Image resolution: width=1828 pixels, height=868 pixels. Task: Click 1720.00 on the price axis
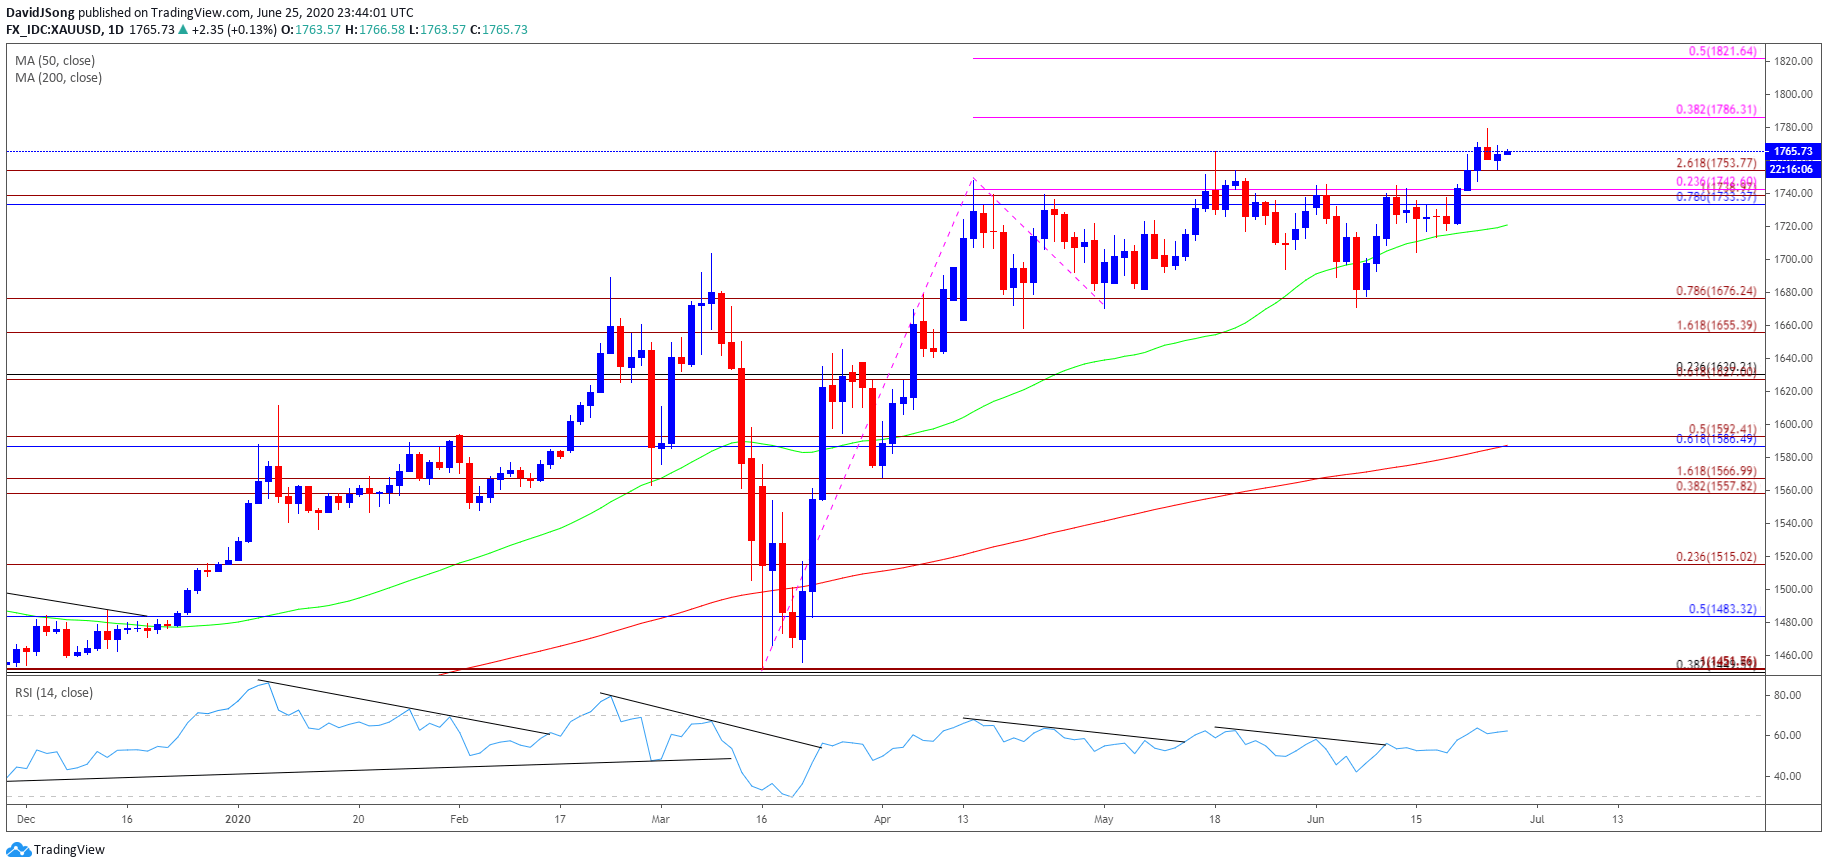pos(1794,227)
